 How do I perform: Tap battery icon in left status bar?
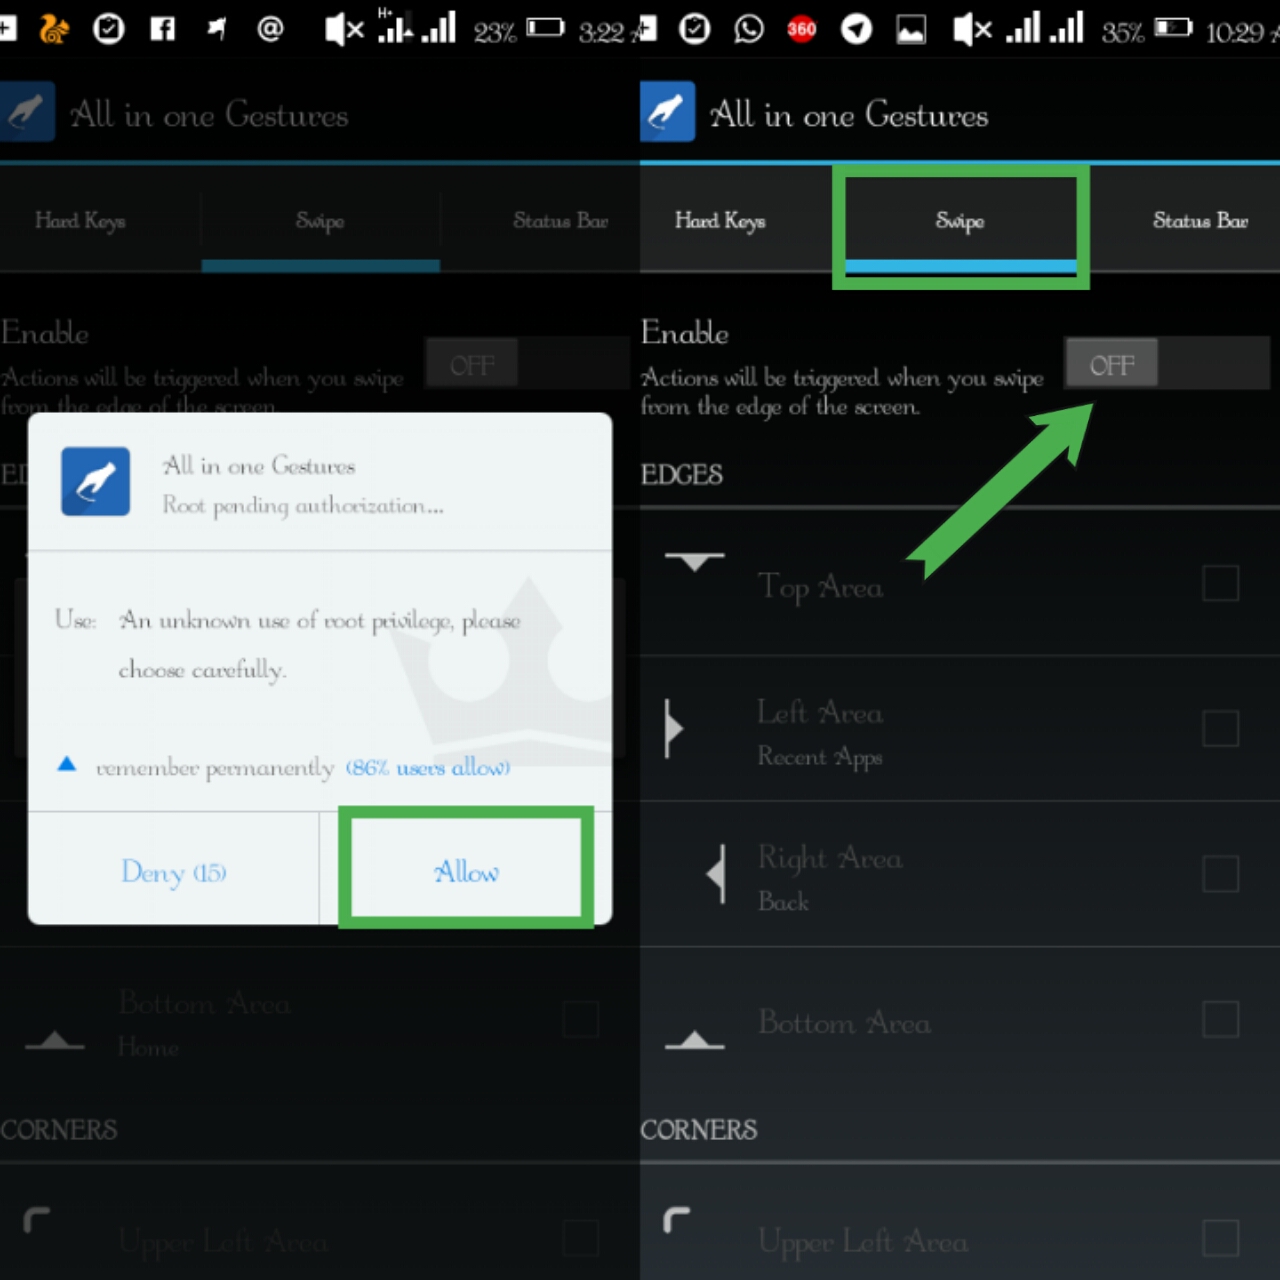pos(545,28)
